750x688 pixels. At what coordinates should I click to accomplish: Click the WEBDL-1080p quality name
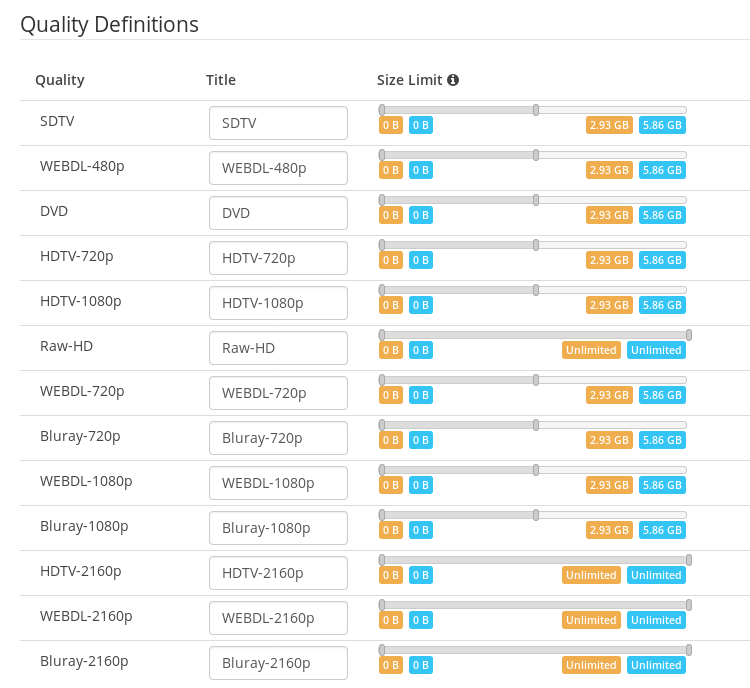[x=86, y=481]
